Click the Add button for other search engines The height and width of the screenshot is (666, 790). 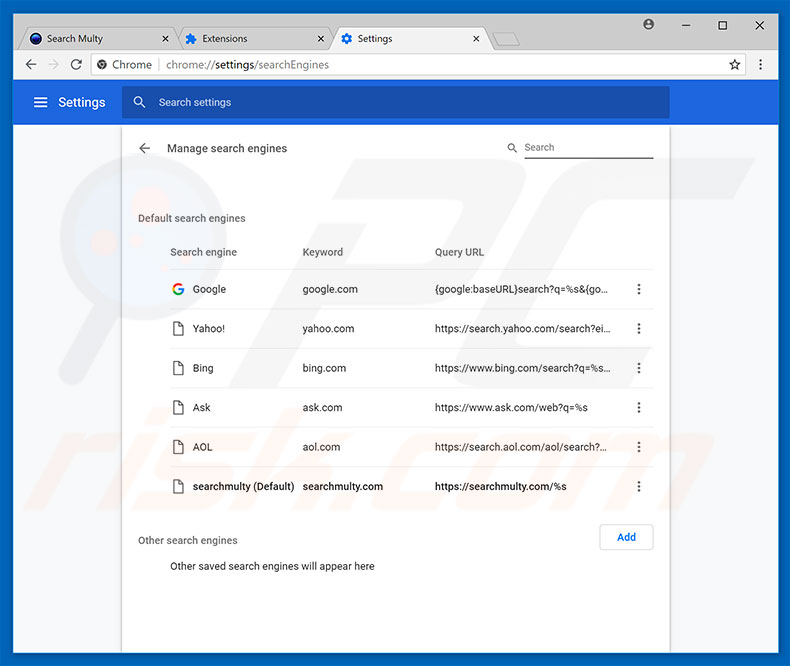626,537
